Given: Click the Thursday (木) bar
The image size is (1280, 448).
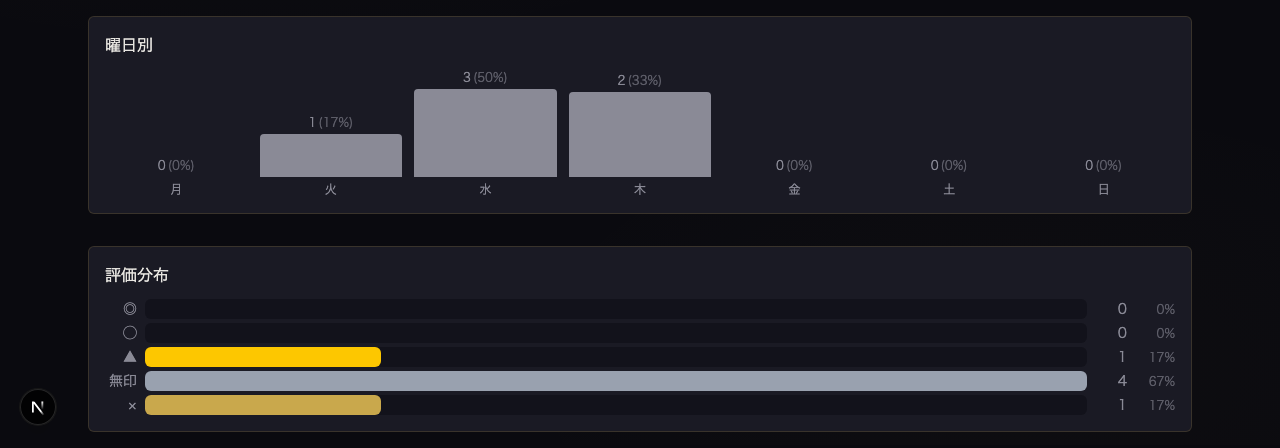Looking at the screenshot, I should 640,135.
